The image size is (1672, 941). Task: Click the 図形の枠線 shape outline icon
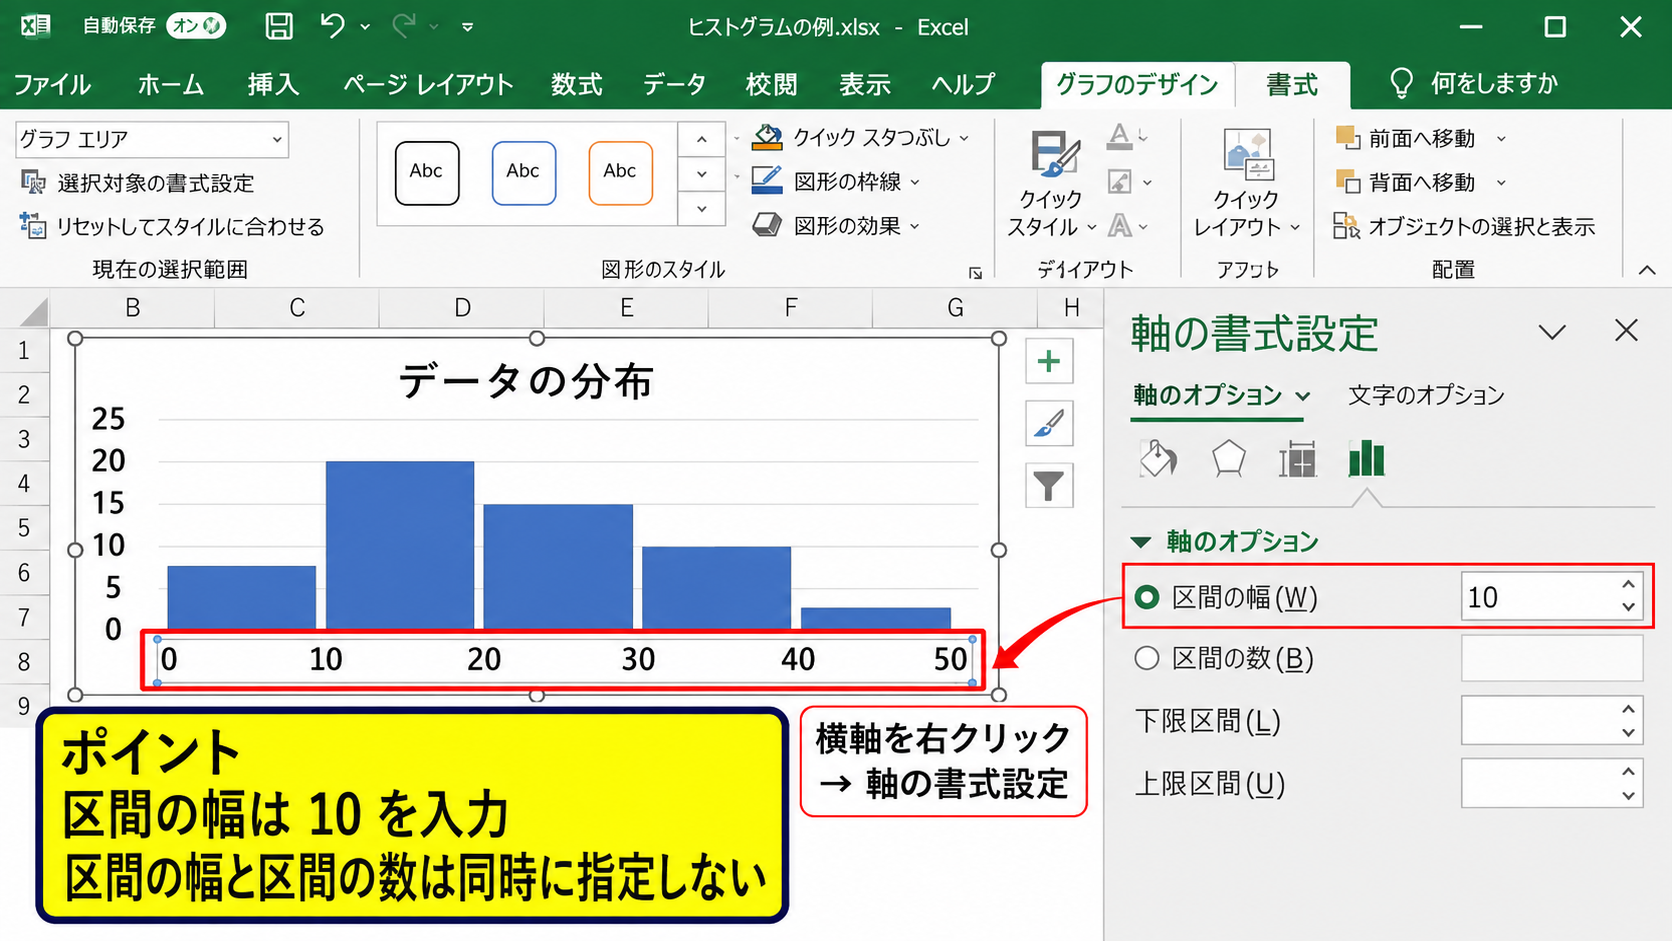[x=767, y=181]
